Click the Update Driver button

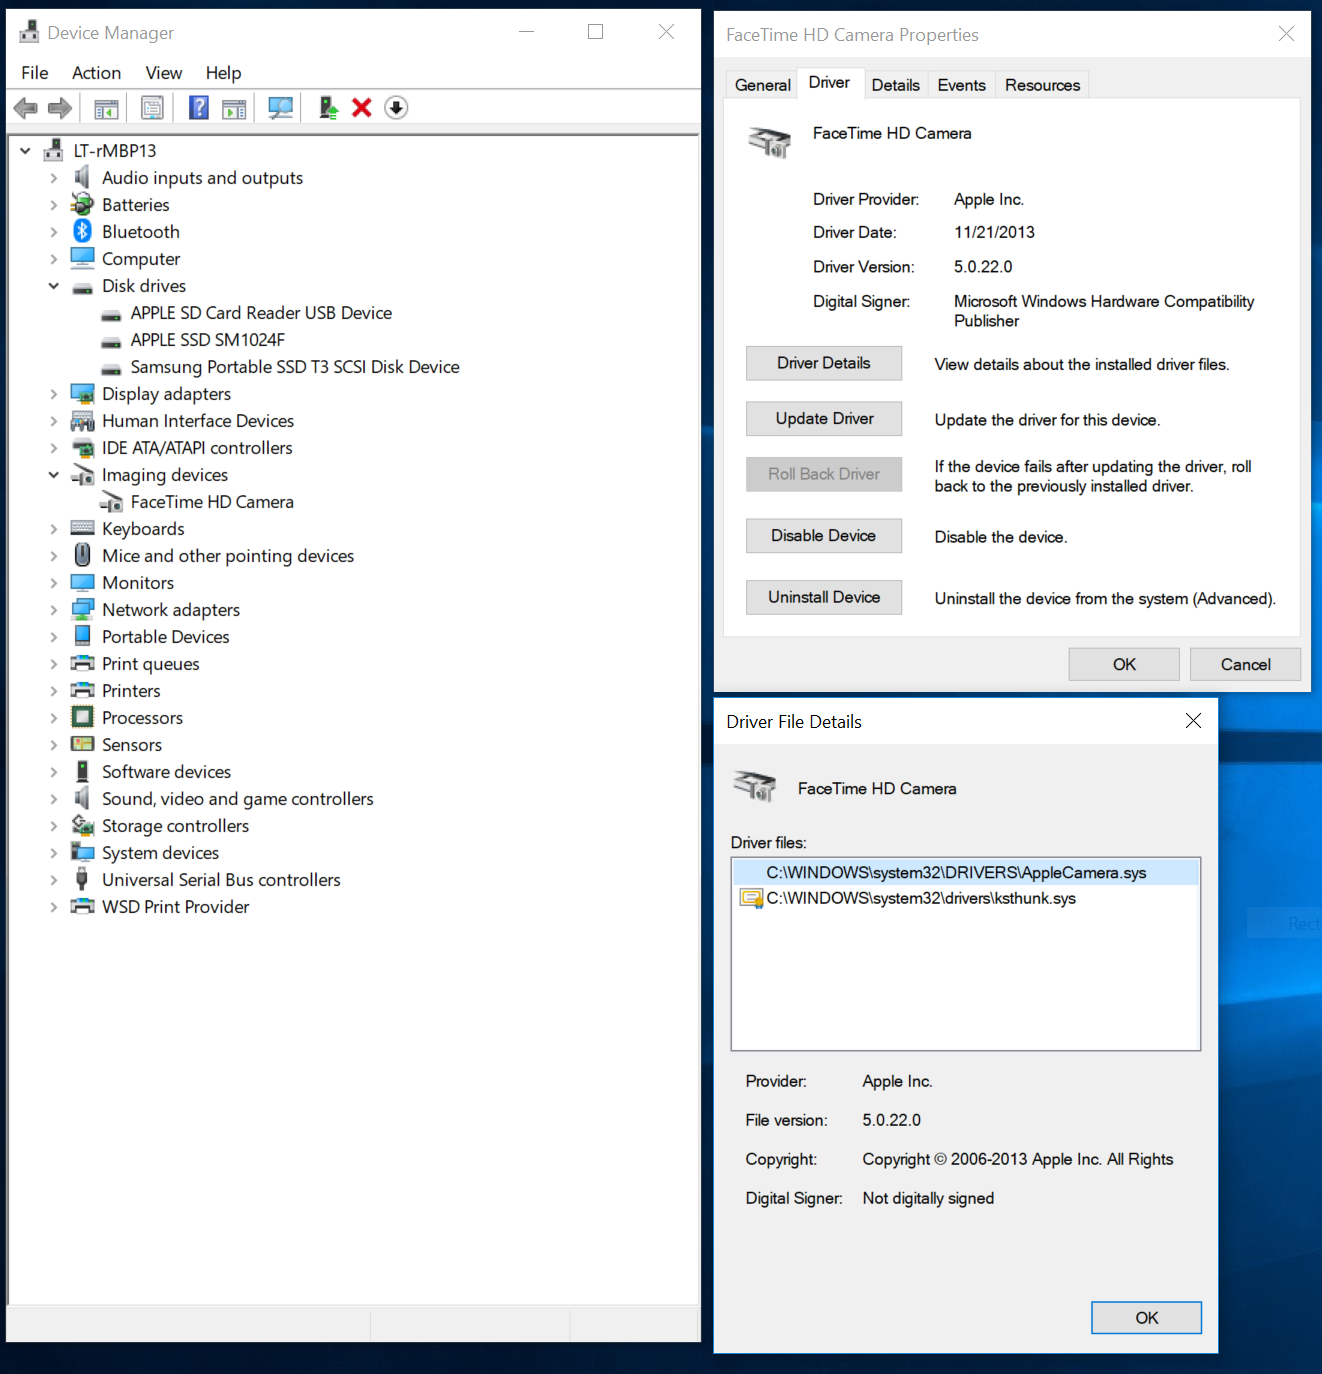pyautogui.click(x=824, y=419)
